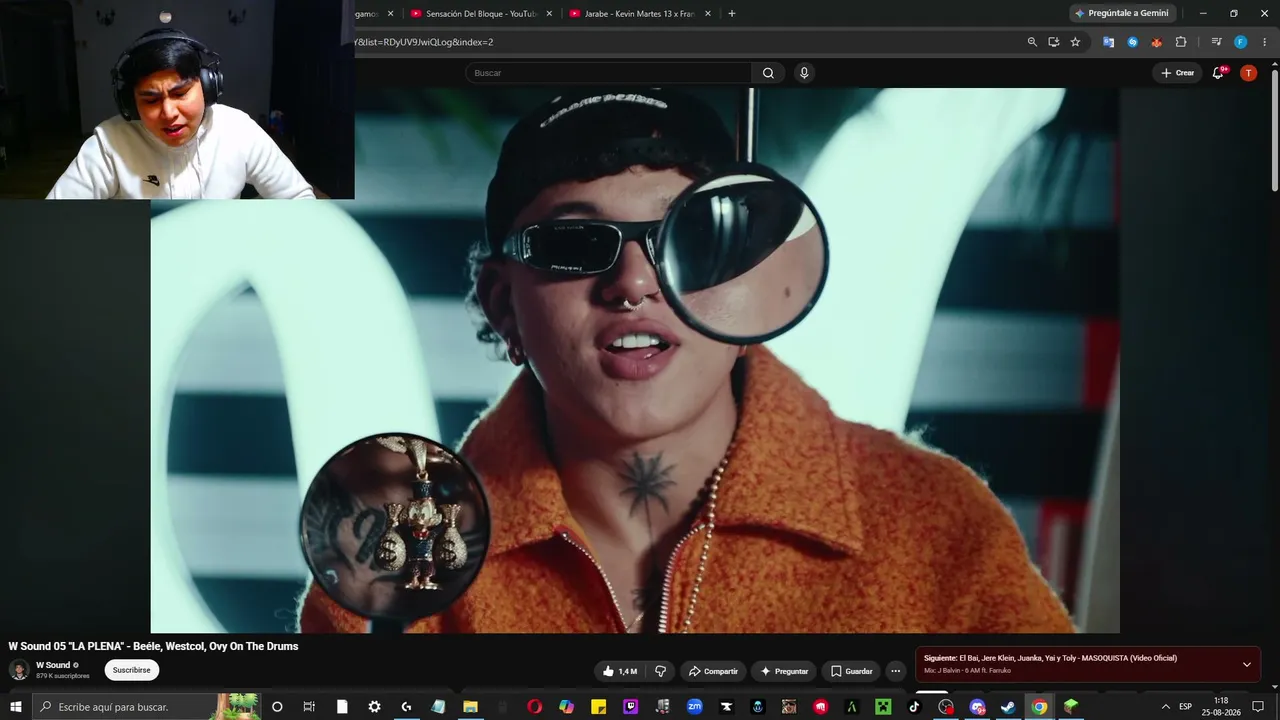The height and width of the screenshot is (720, 1280).
Task: Expand the Siguiente playlist panel chevron
Action: (1247, 665)
